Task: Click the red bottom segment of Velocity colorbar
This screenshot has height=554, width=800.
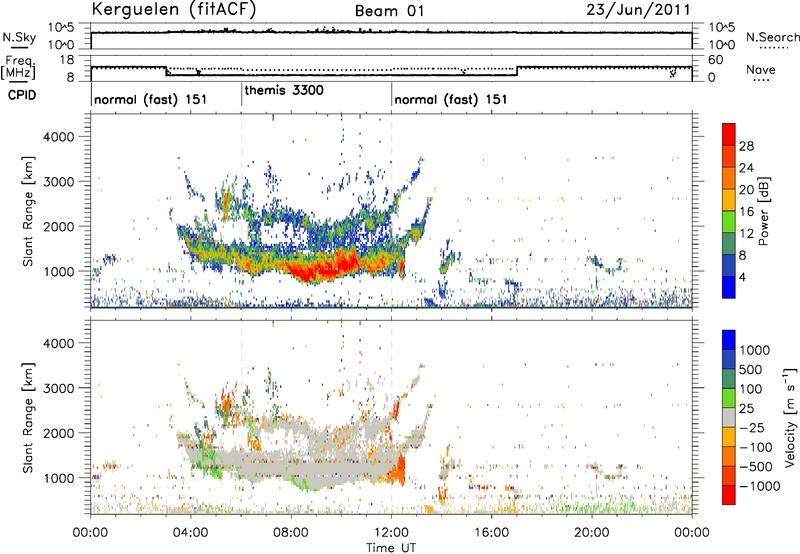Action: (729, 495)
